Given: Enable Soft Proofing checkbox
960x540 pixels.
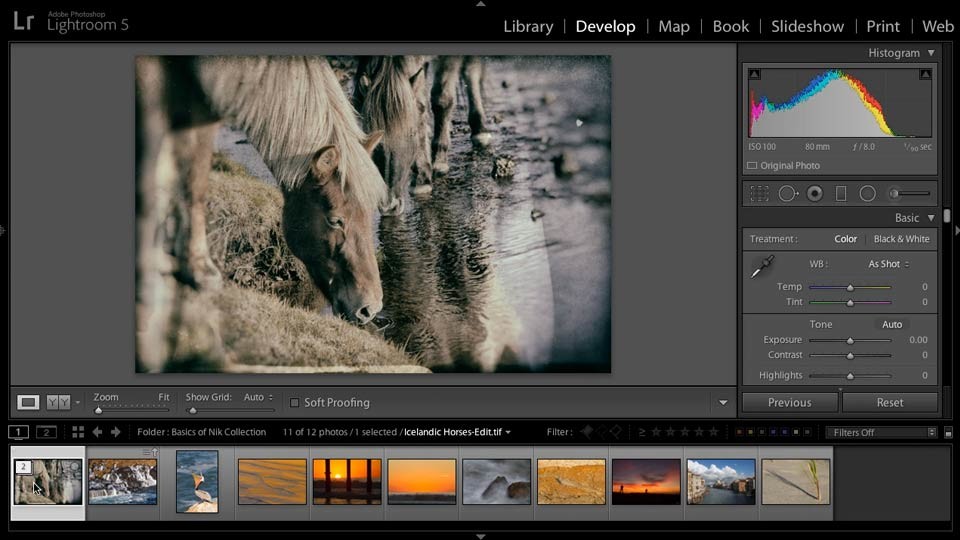Looking at the screenshot, I should [x=294, y=403].
